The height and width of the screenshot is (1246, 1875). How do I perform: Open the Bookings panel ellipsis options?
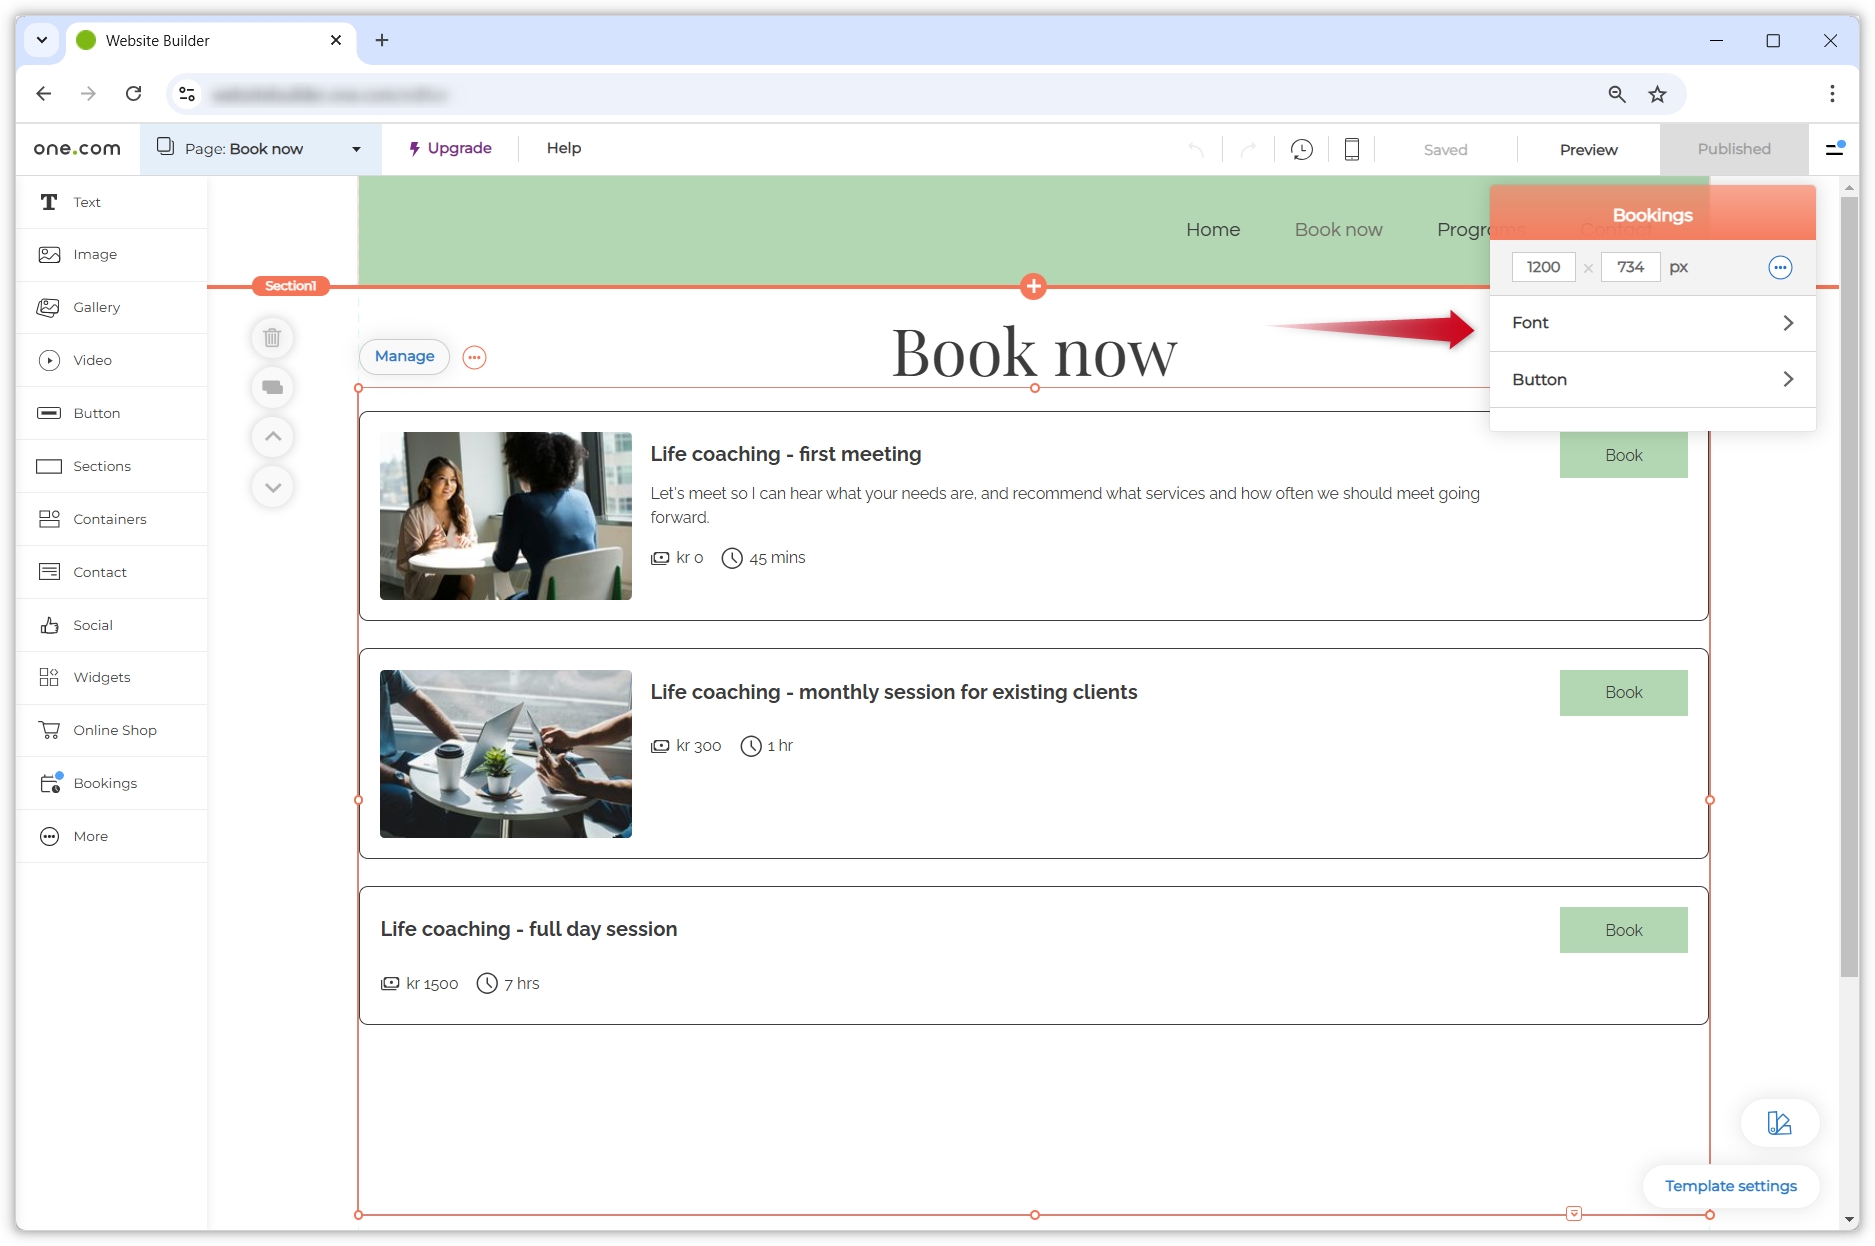pyautogui.click(x=1780, y=267)
